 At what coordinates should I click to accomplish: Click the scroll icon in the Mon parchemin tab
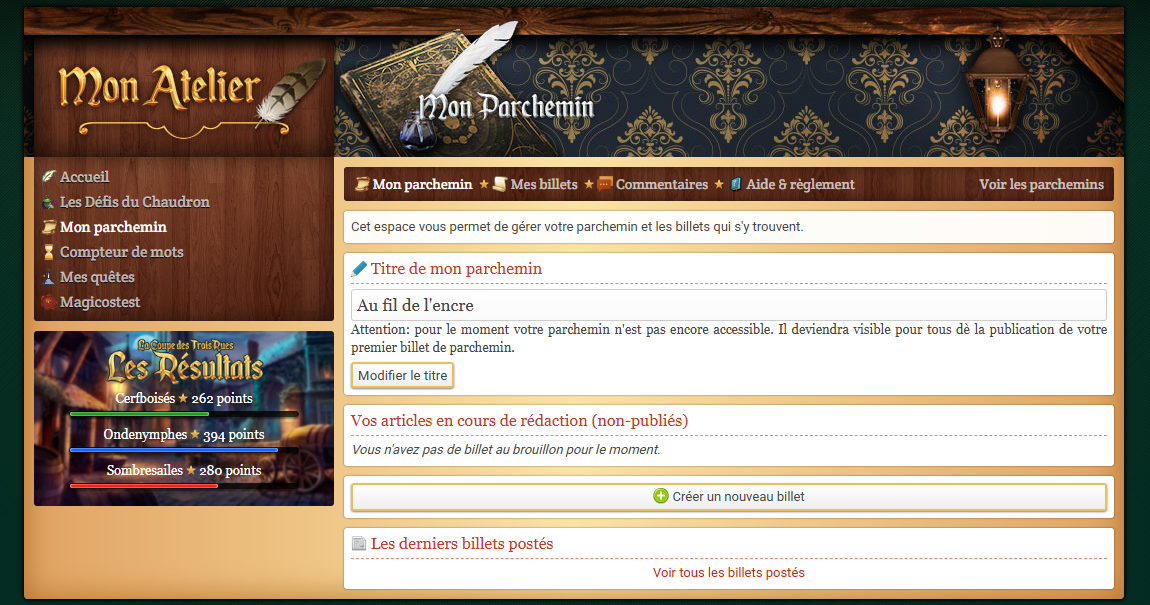tap(362, 184)
